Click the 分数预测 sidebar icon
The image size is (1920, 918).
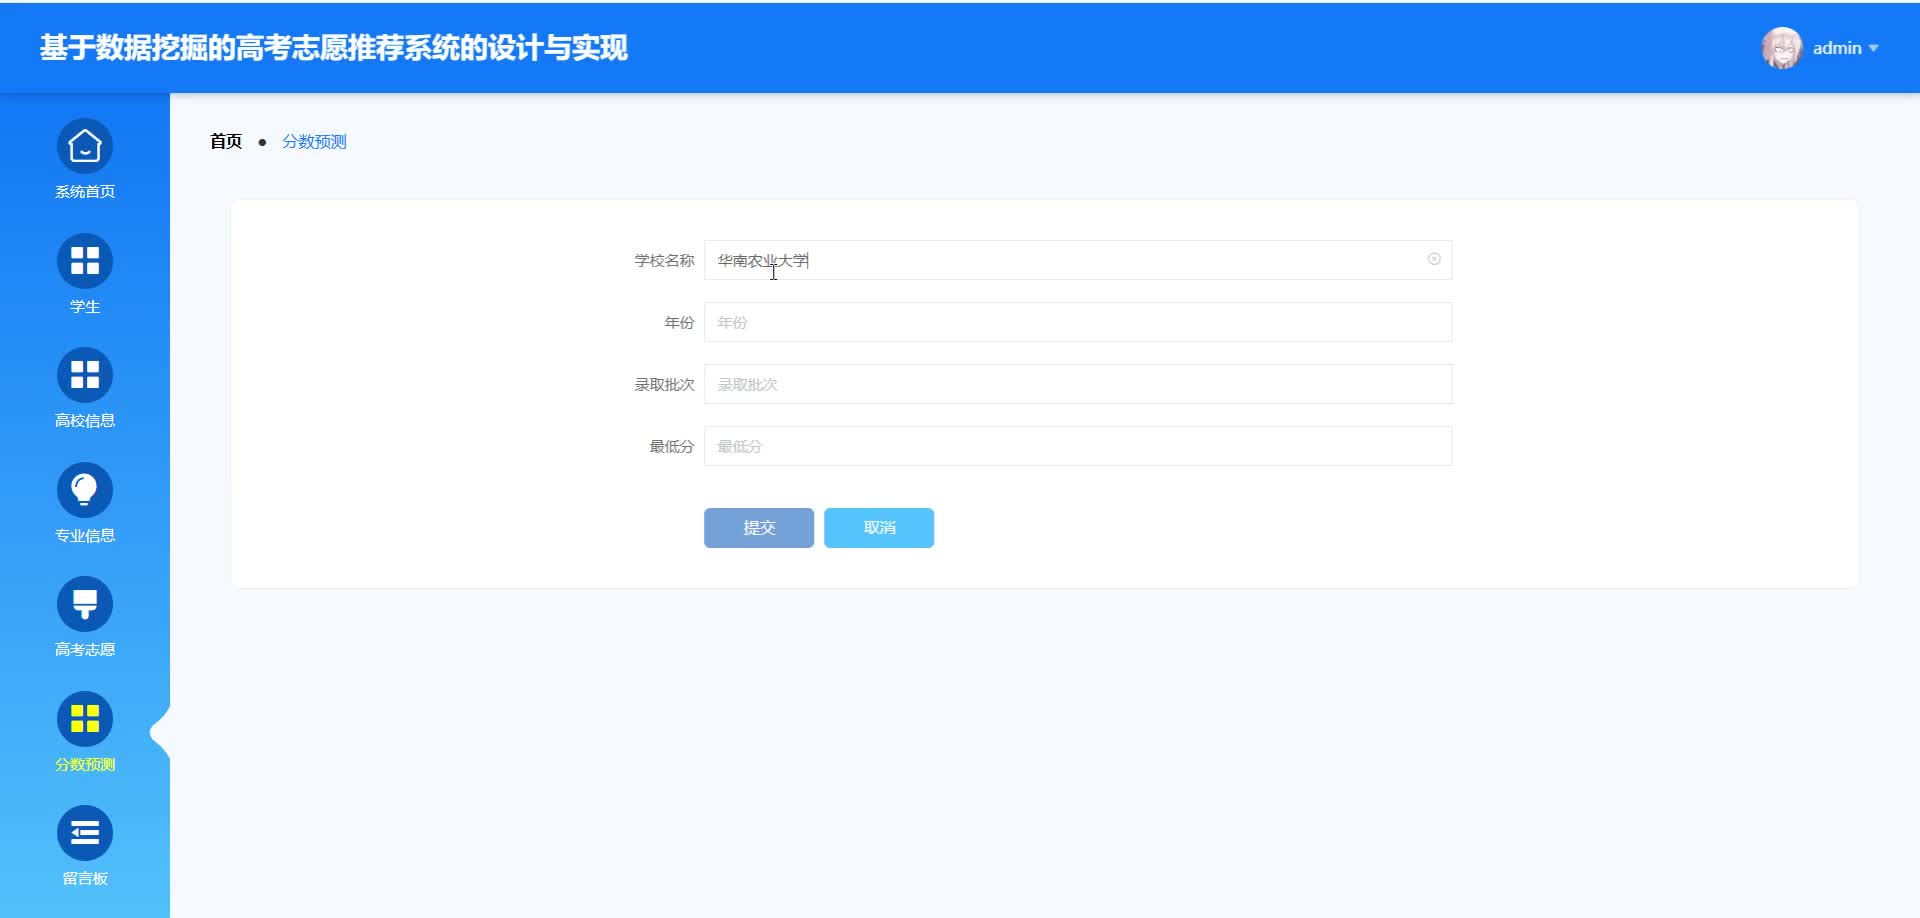pyautogui.click(x=84, y=718)
